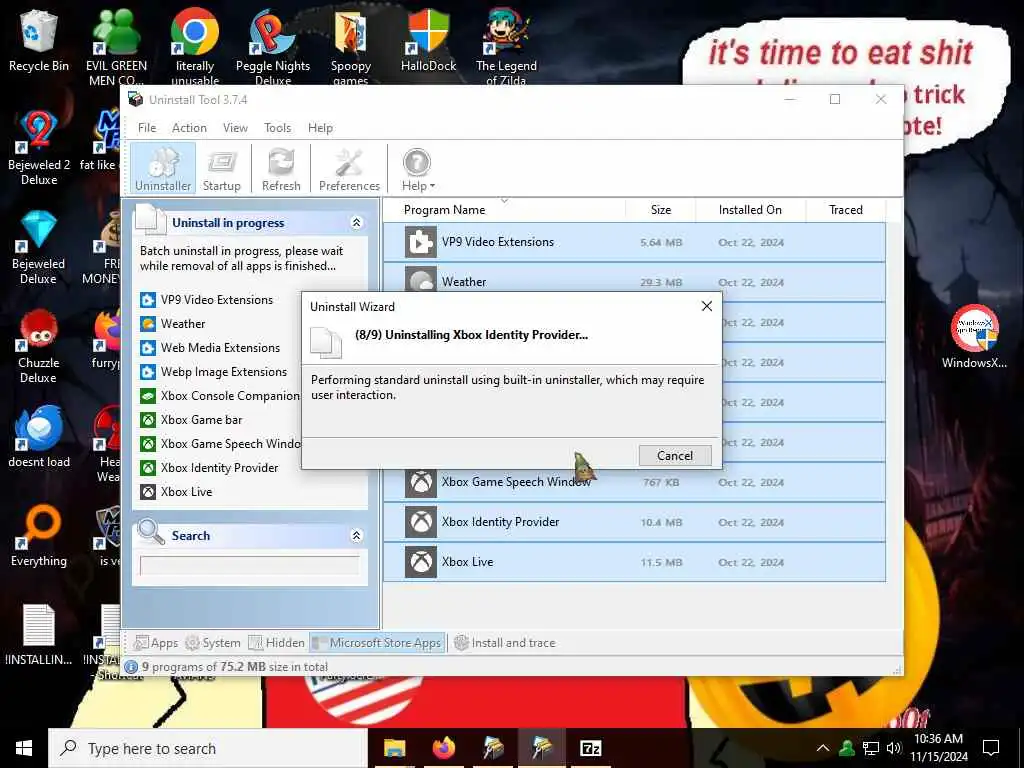This screenshot has height=768, width=1024.
Task: Select the EVIL GREEN MEN desktop icon
Action: click(x=116, y=47)
